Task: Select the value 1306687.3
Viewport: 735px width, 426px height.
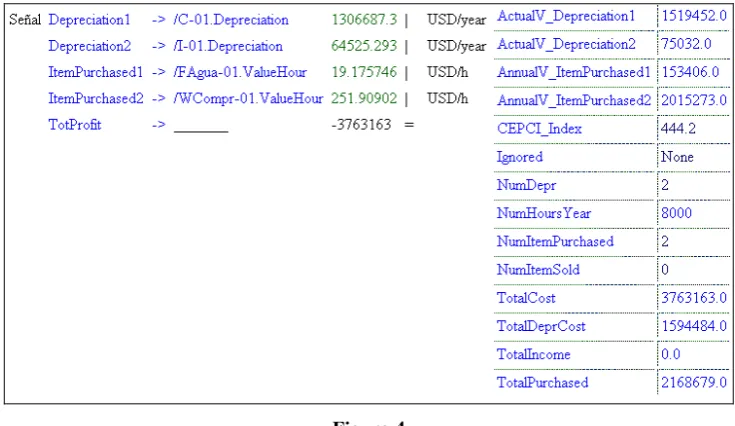Action: coord(364,20)
